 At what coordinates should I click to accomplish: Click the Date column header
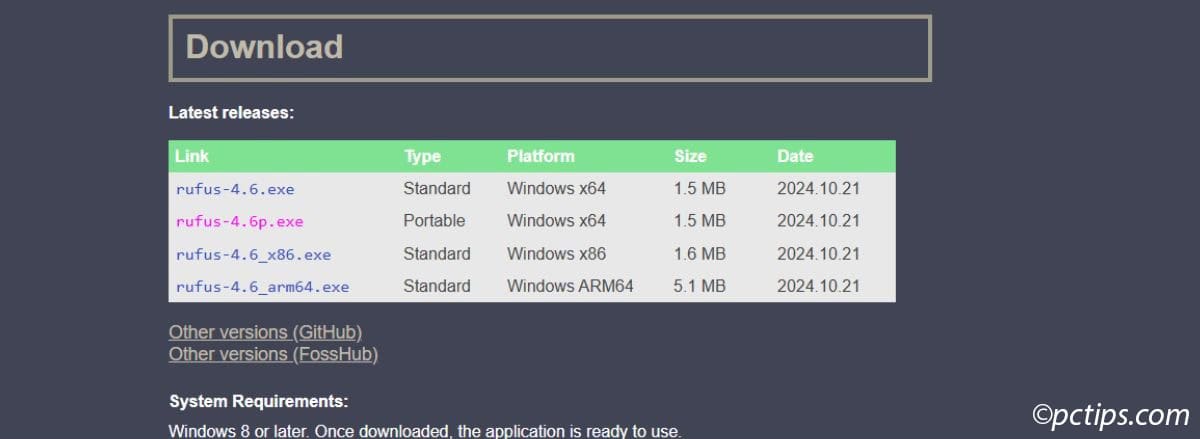click(795, 156)
